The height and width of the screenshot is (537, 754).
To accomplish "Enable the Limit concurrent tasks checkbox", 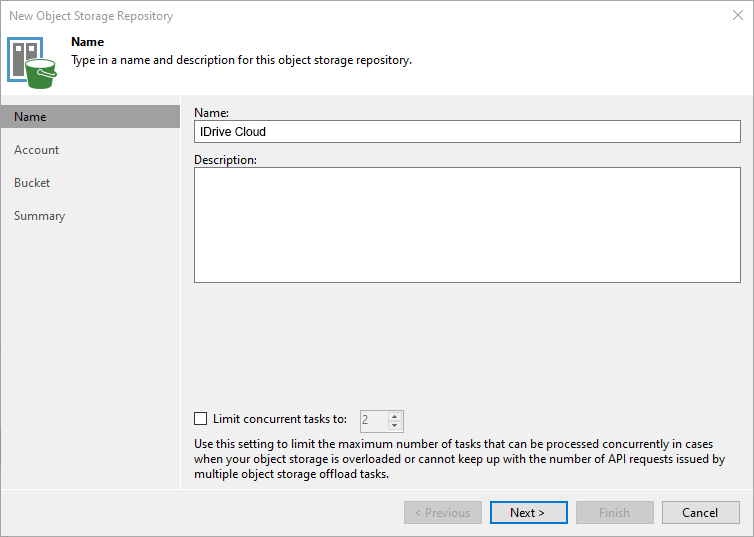I will (x=201, y=419).
